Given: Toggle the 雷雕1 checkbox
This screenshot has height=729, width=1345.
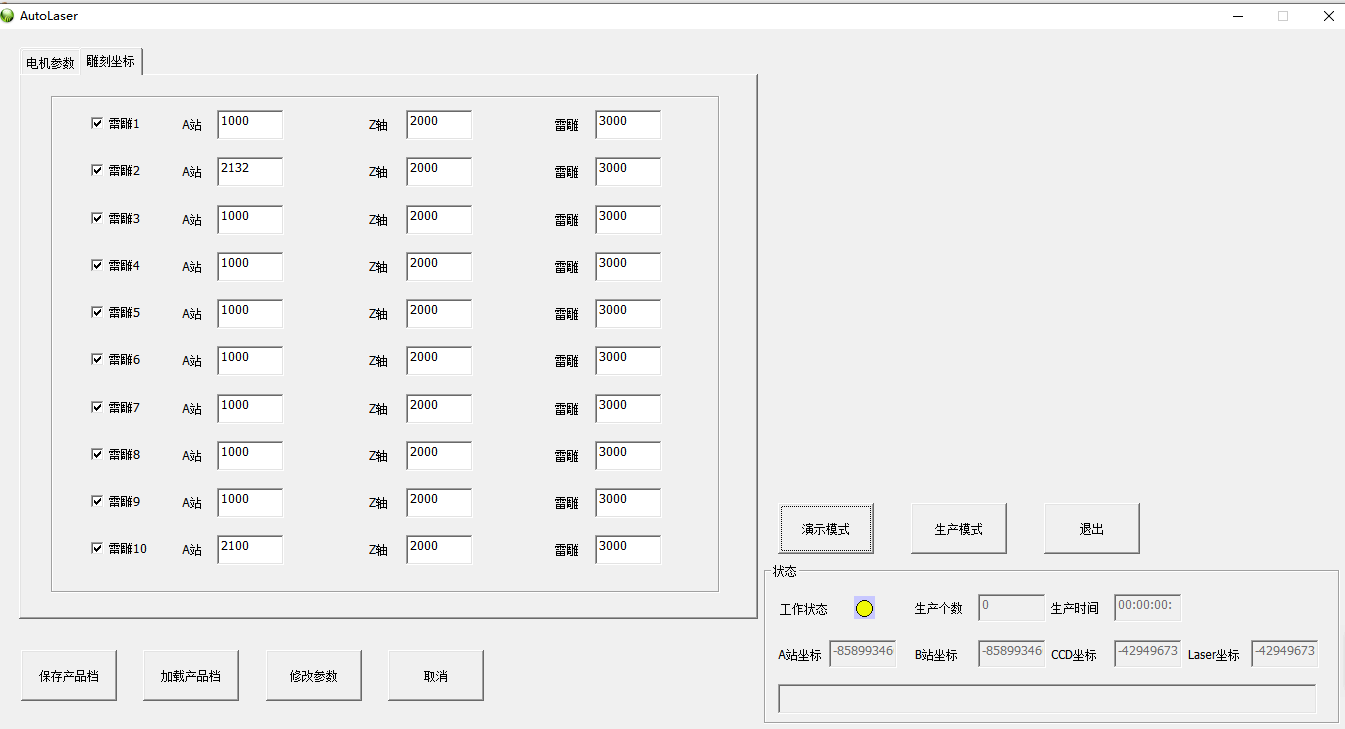Looking at the screenshot, I should coord(97,123).
